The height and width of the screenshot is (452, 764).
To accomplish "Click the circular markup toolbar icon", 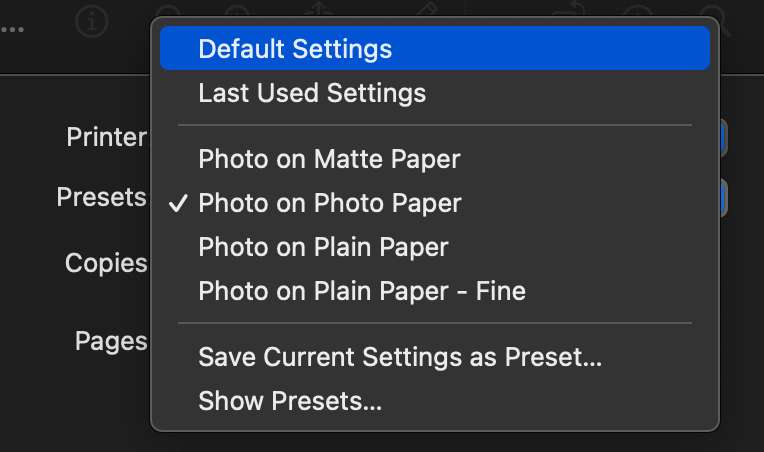I will (x=637, y=10).
